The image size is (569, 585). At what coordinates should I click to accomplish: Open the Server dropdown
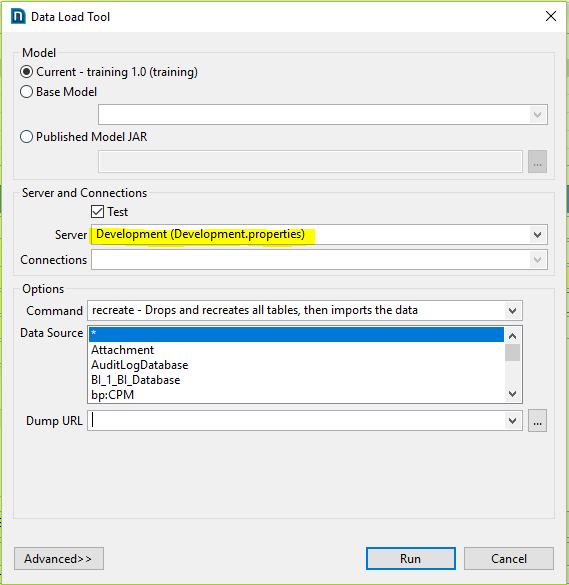(x=537, y=235)
